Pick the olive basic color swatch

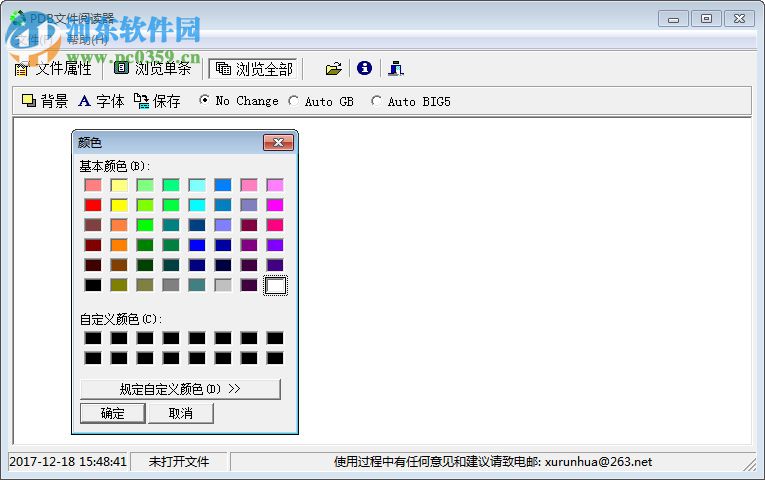pyautogui.click(x=119, y=285)
